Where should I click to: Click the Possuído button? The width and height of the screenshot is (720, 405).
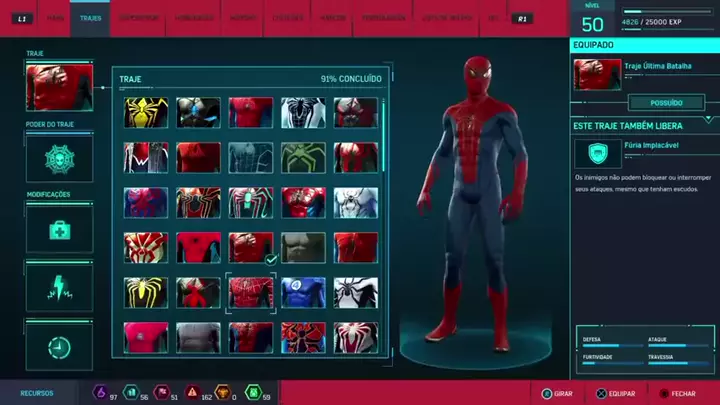click(x=666, y=103)
